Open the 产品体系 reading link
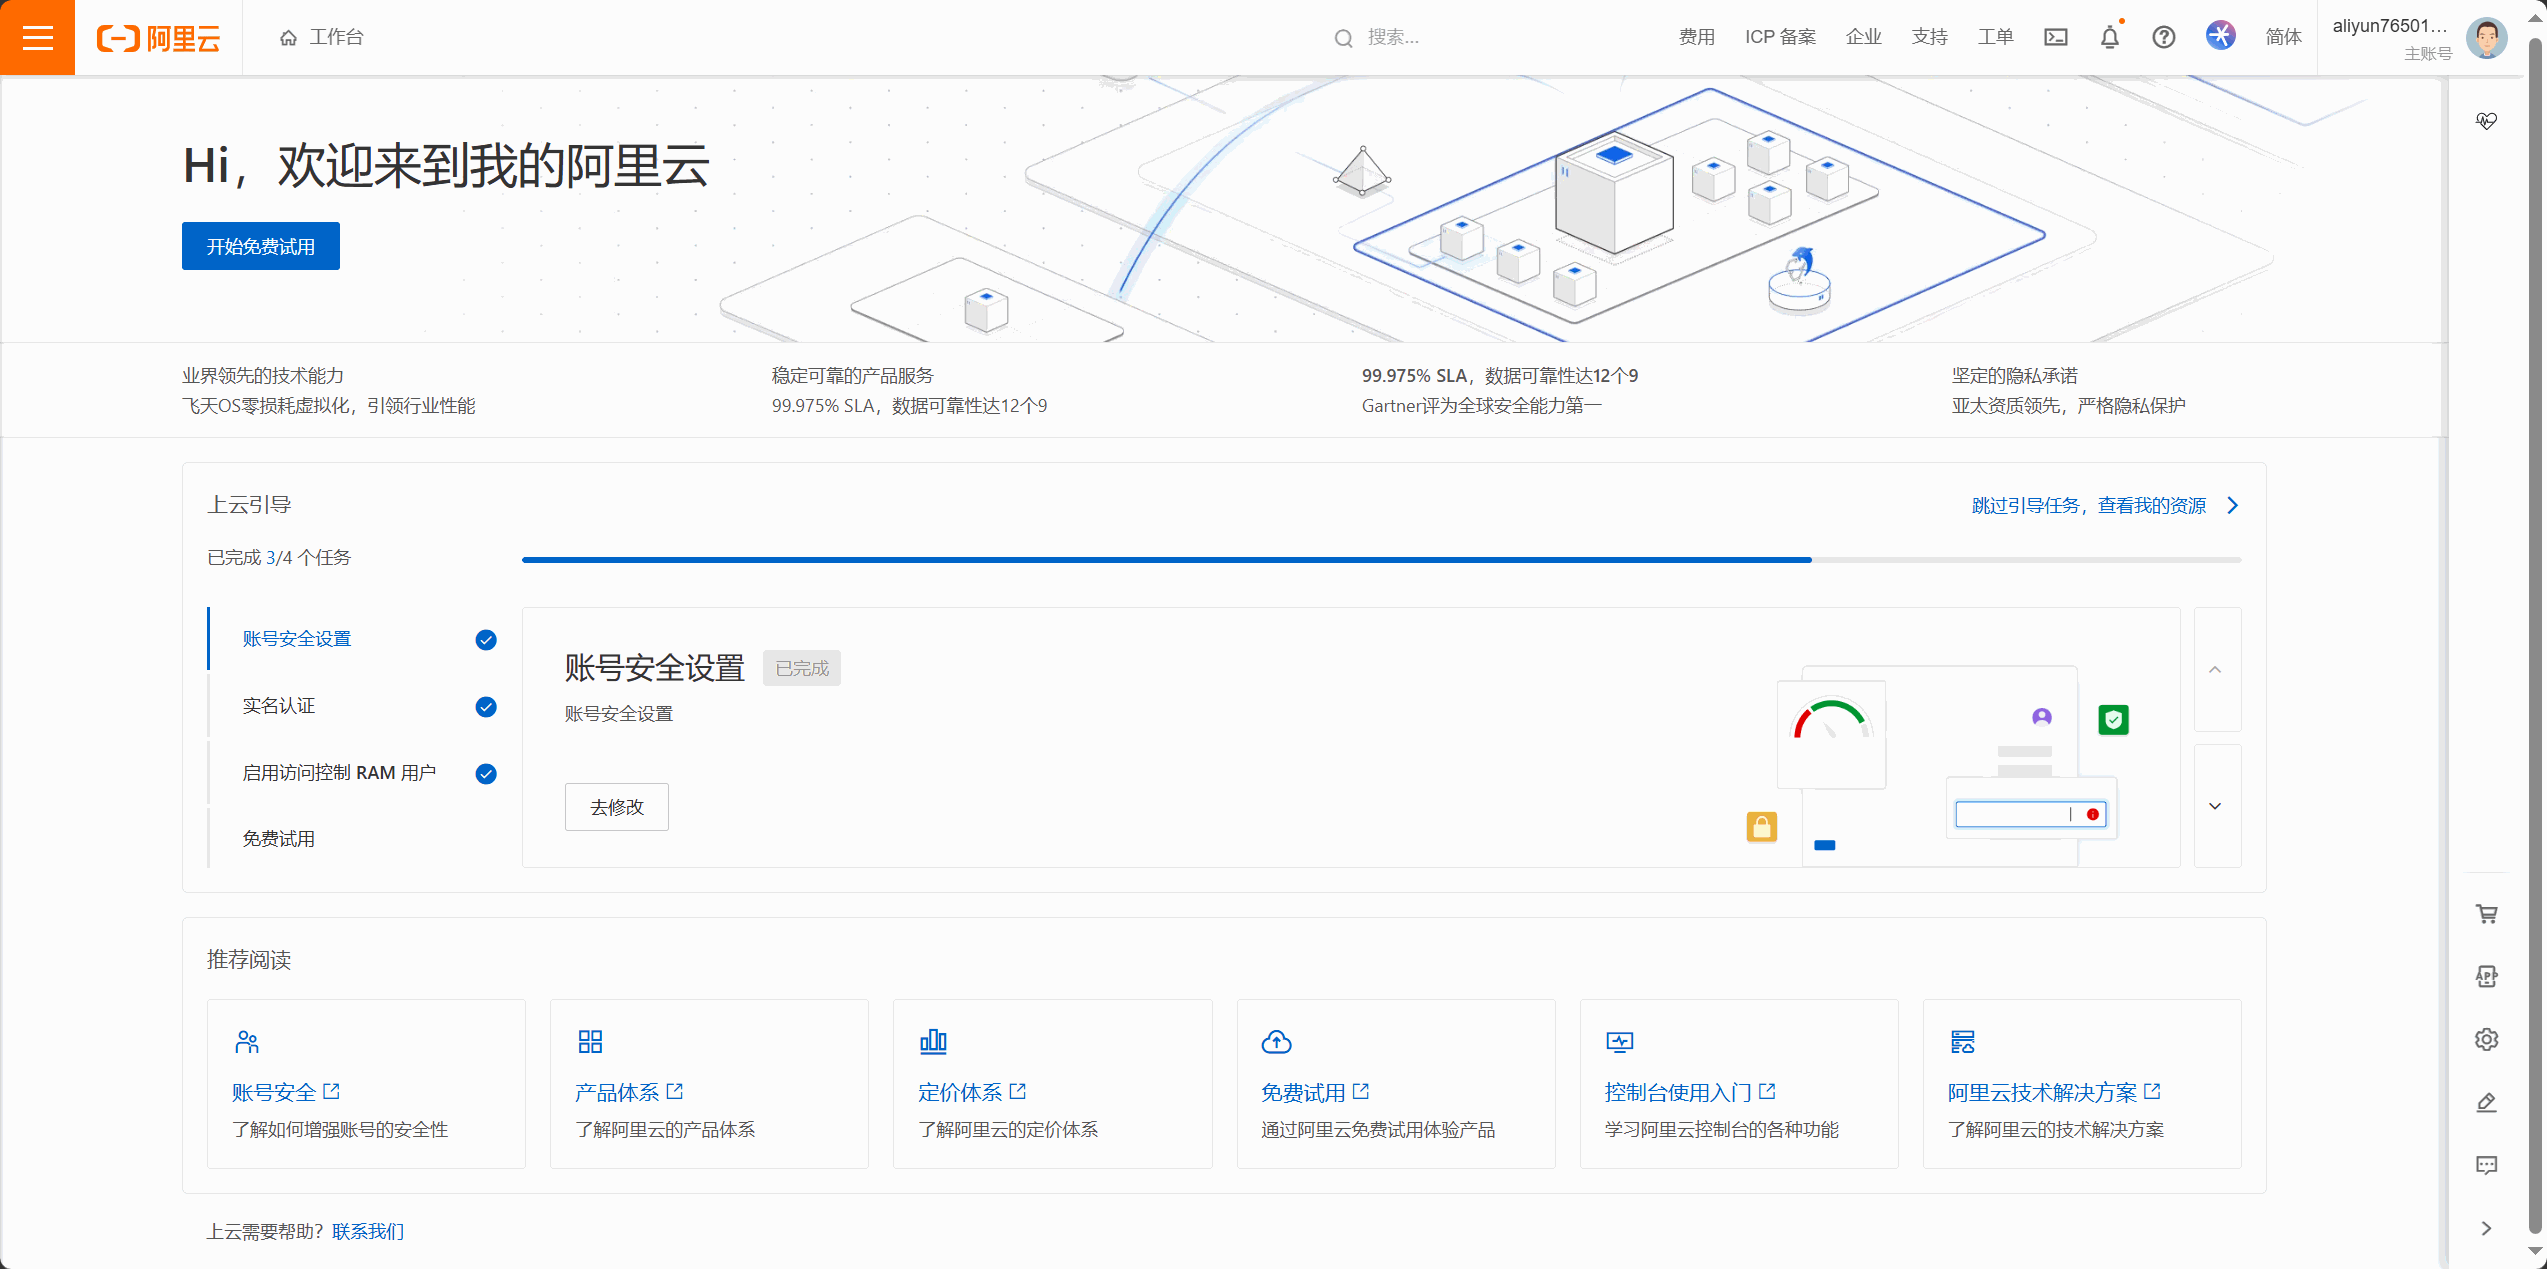The image size is (2547, 1269). click(617, 1093)
